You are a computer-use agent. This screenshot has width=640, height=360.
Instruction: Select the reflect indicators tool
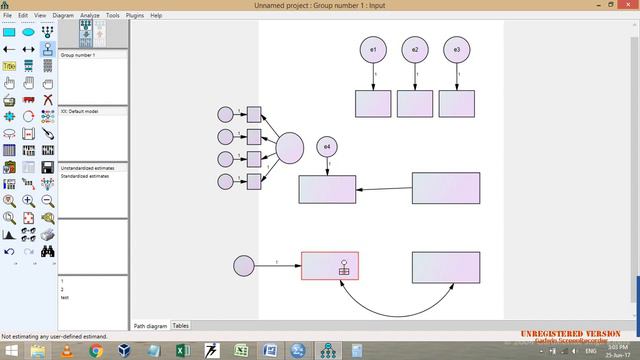pyautogui.click(x=47, y=117)
